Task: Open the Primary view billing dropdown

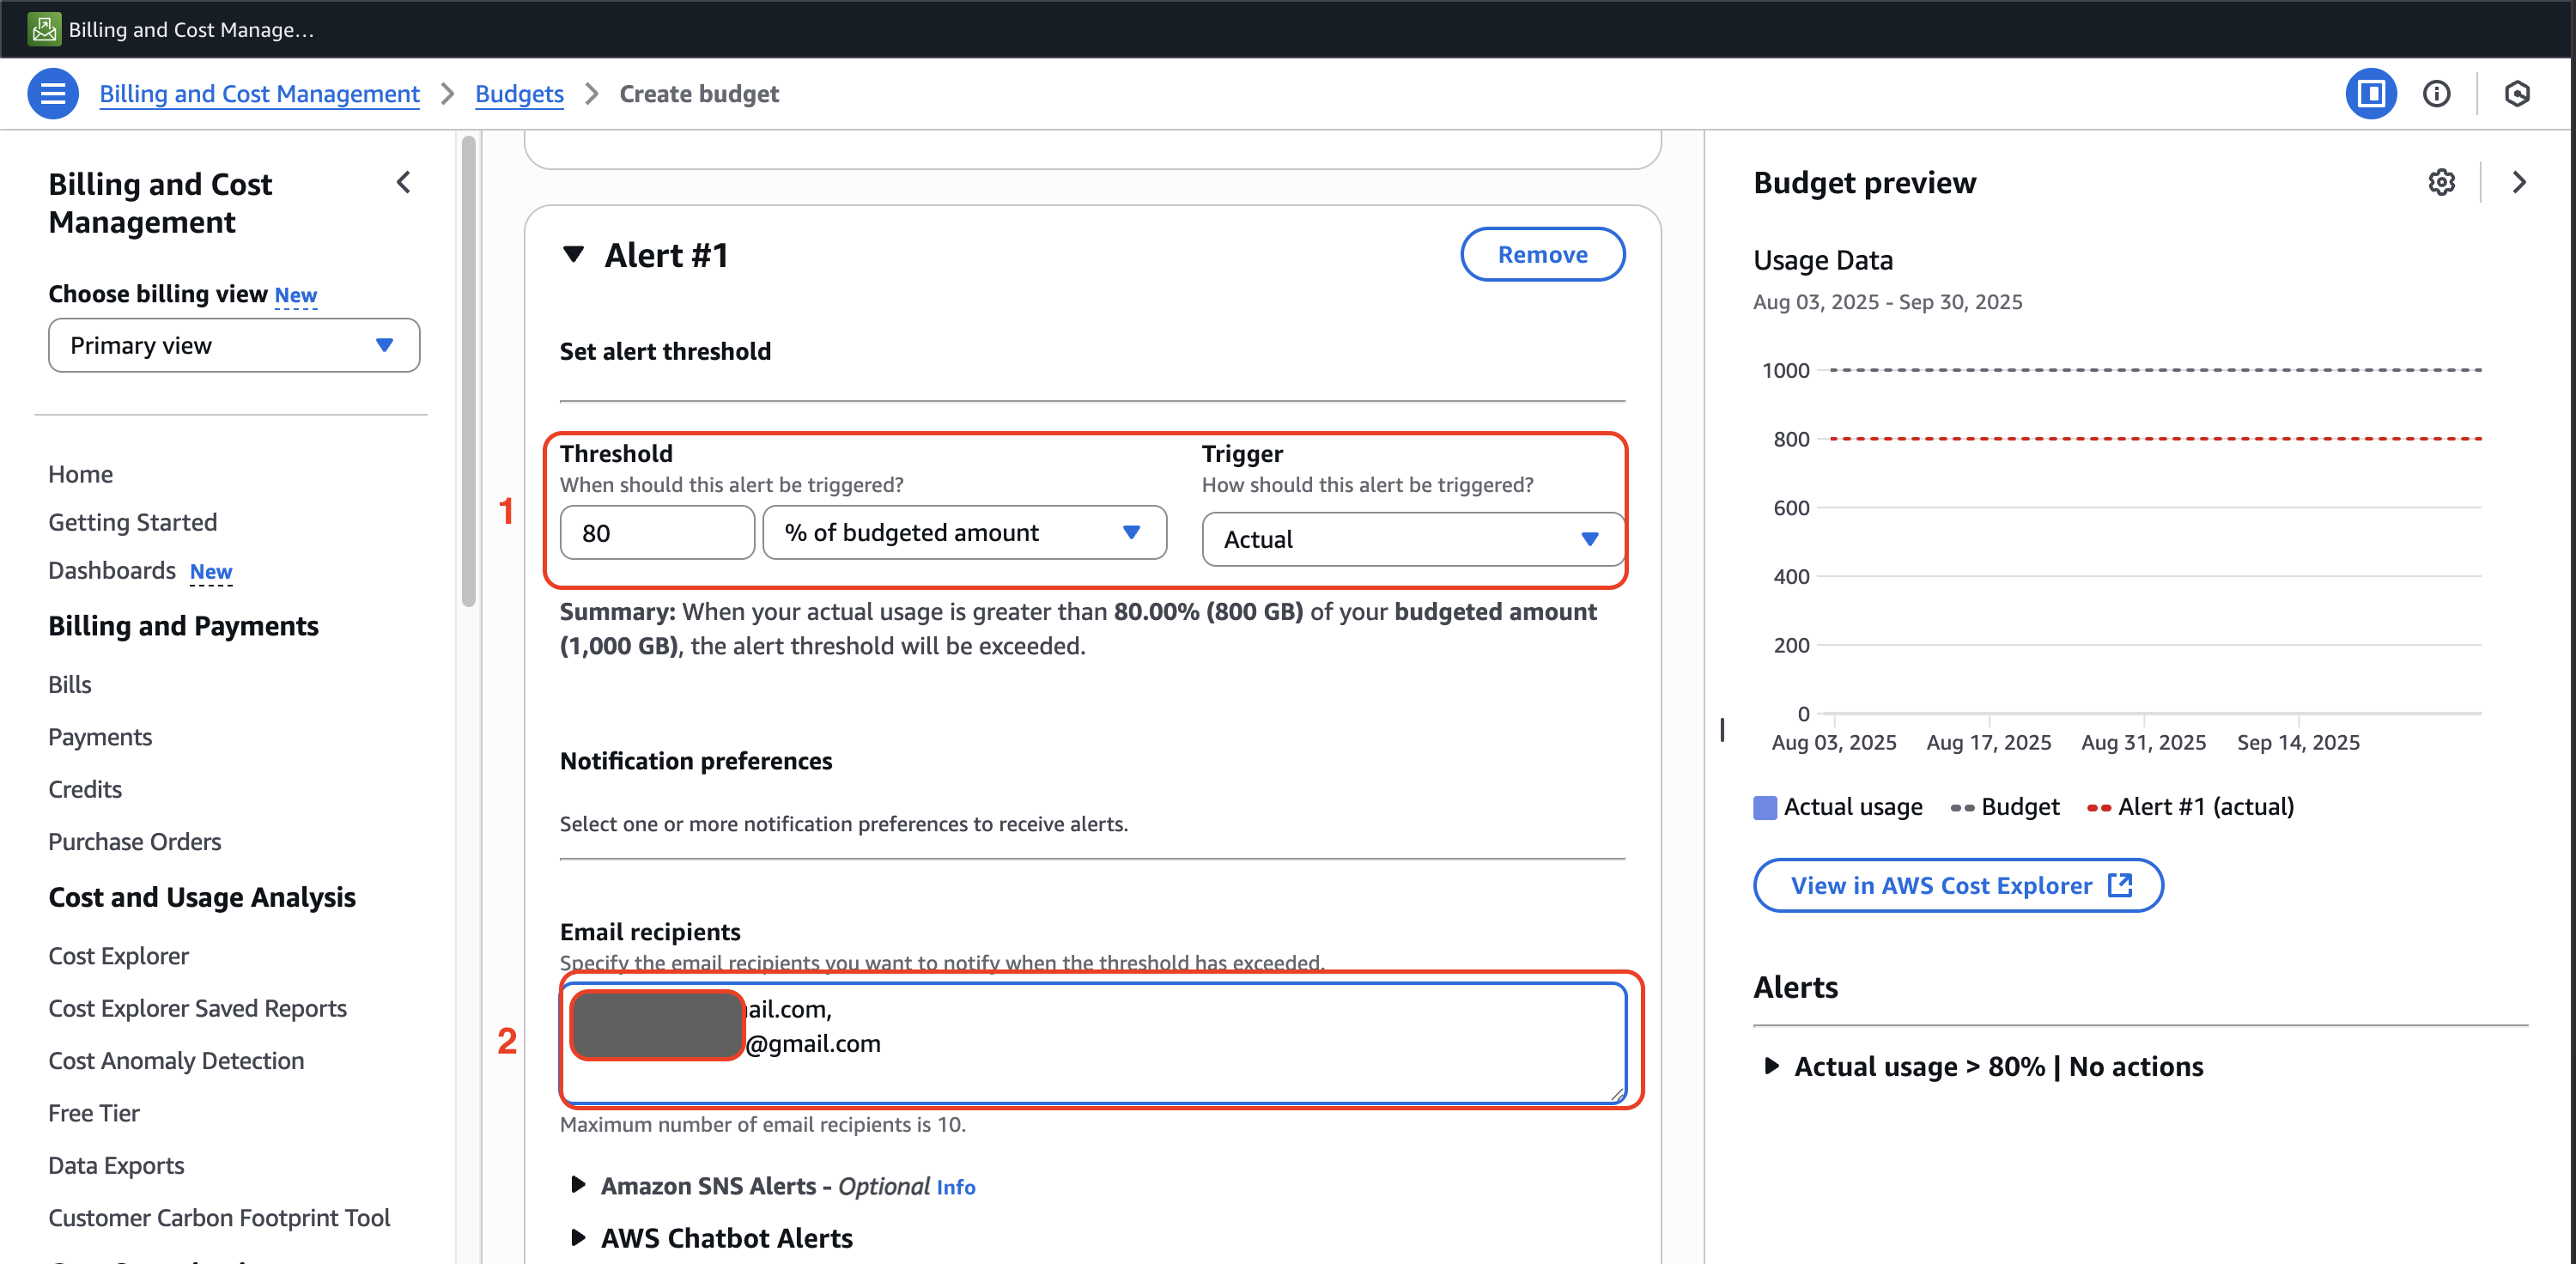Action: [x=234, y=345]
